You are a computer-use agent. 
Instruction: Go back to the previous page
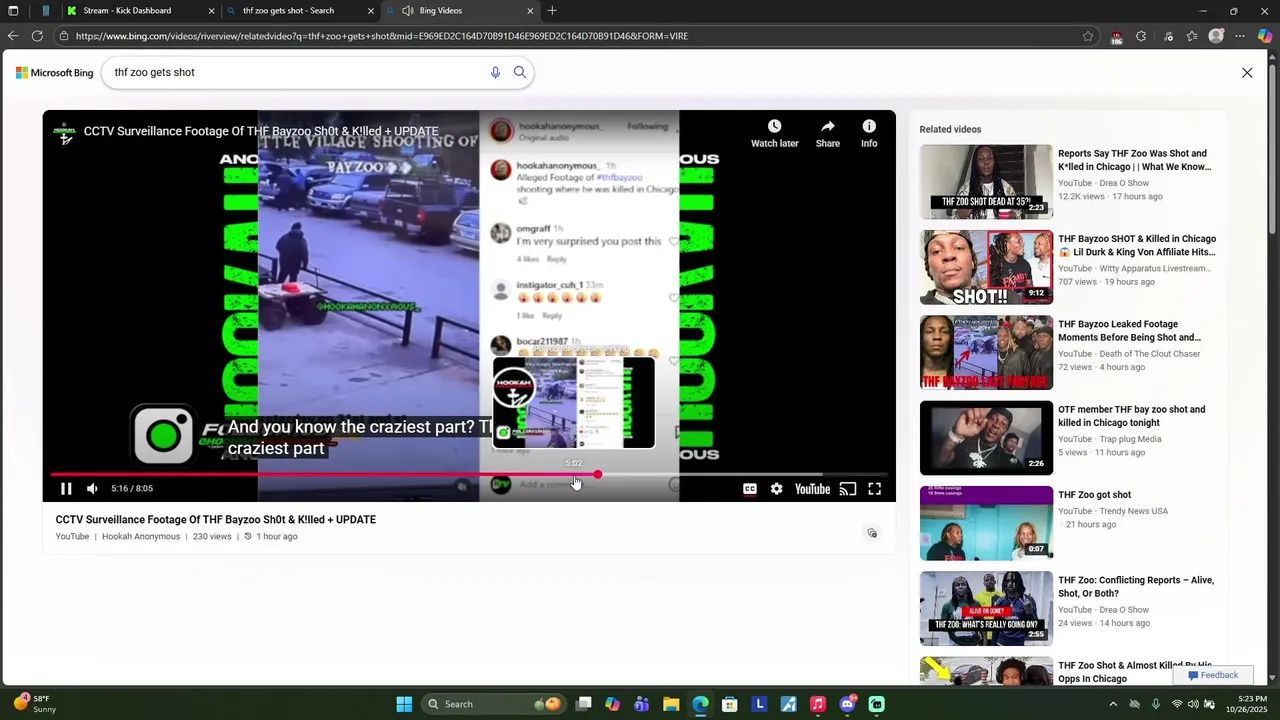[12, 36]
